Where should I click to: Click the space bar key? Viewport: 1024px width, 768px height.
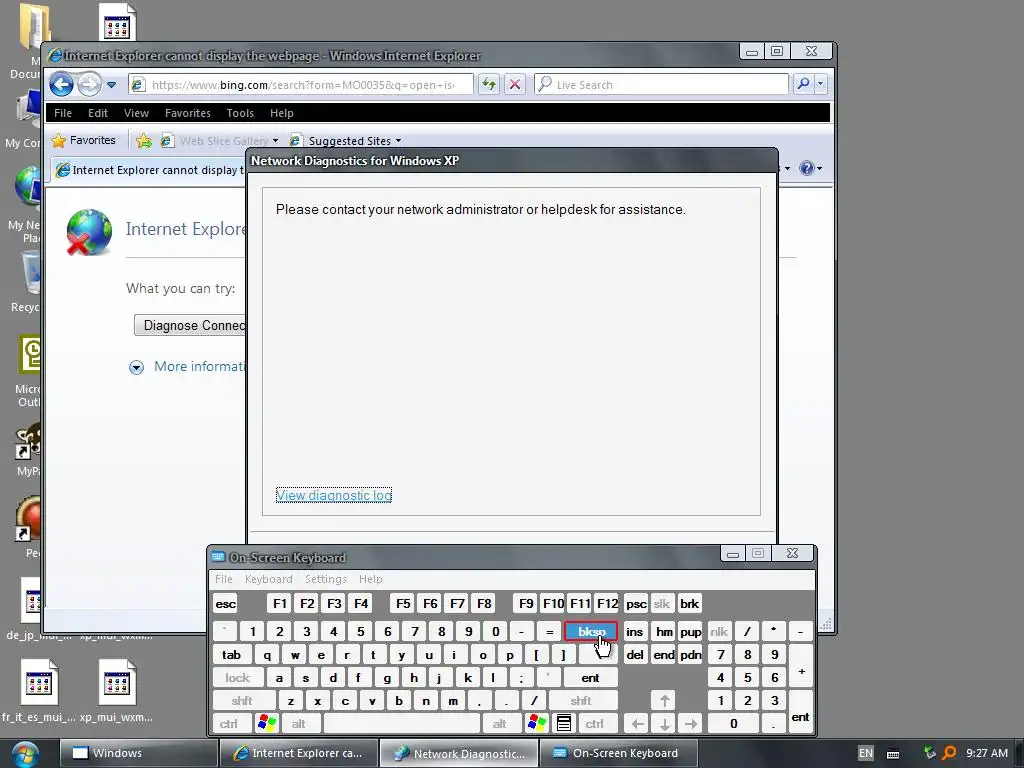402,724
